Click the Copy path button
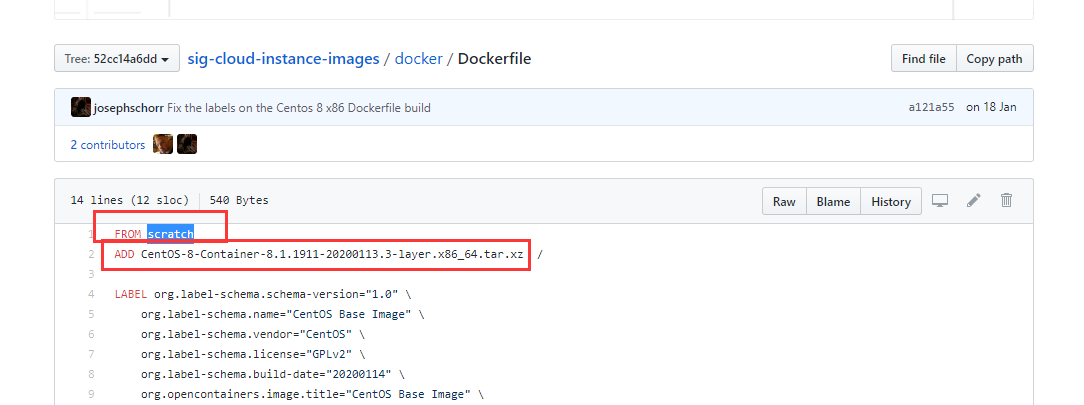This screenshot has width=1084, height=405. click(x=994, y=59)
